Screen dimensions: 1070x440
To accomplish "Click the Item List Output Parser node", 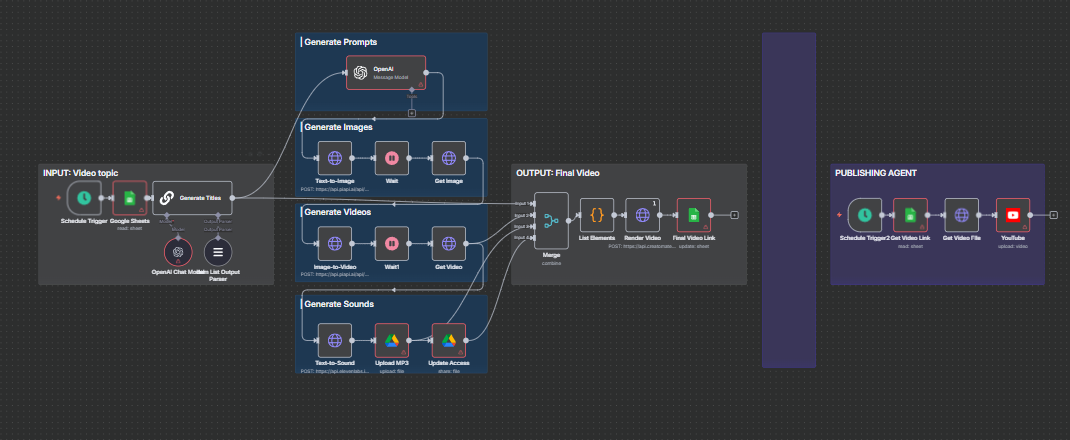I will tap(218, 253).
